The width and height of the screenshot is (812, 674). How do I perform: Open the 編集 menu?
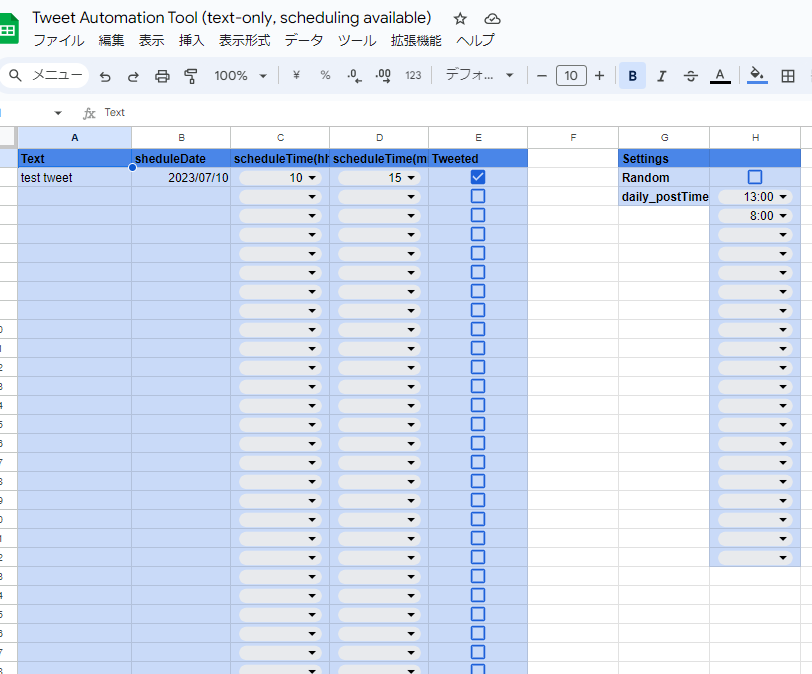pyautogui.click(x=111, y=40)
